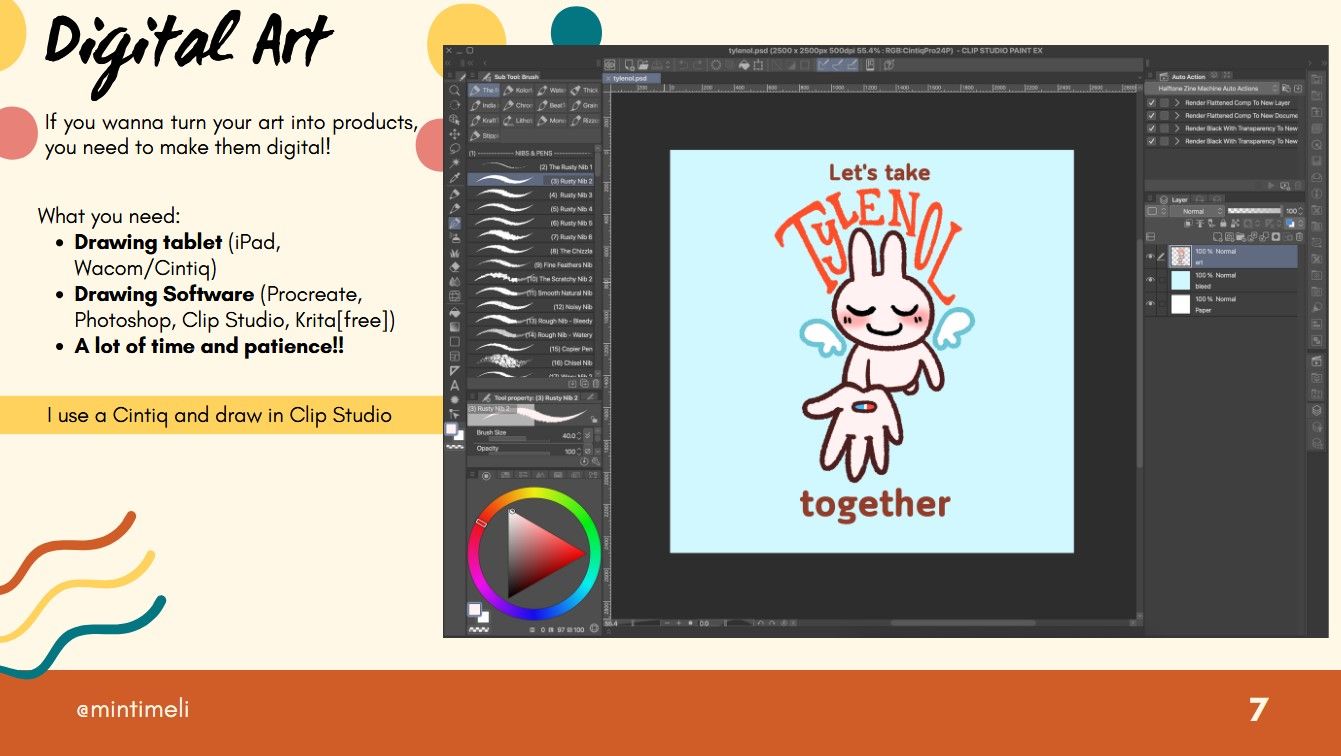Choose The Chizzla brush
The height and width of the screenshot is (756, 1341).
(x=532, y=251)
